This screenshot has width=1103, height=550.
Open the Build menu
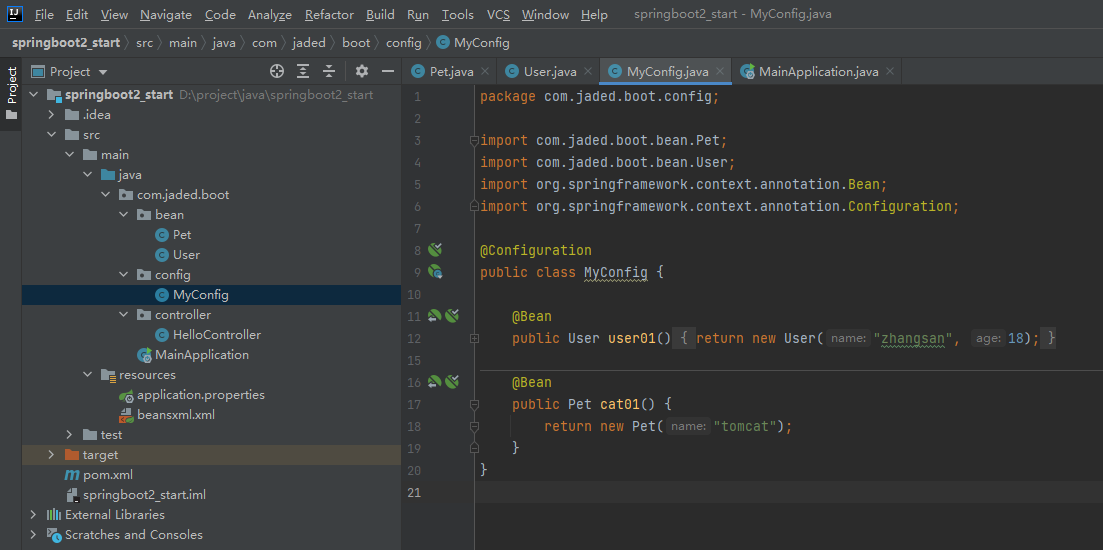coord(381,15)
